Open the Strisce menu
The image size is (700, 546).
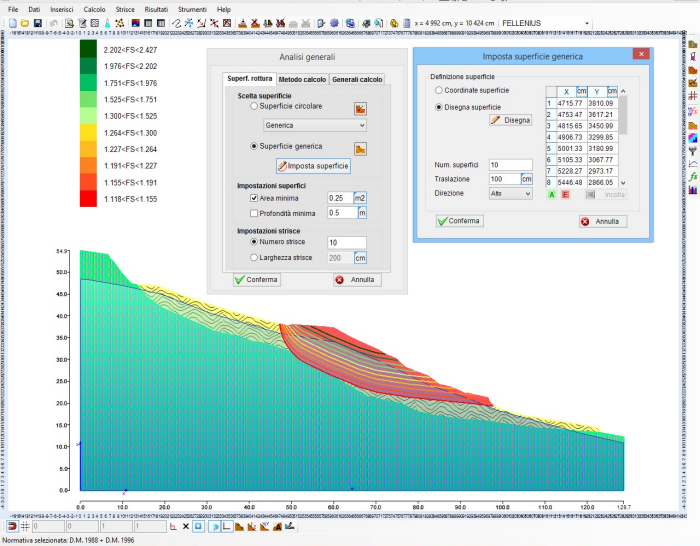point(125,9)
